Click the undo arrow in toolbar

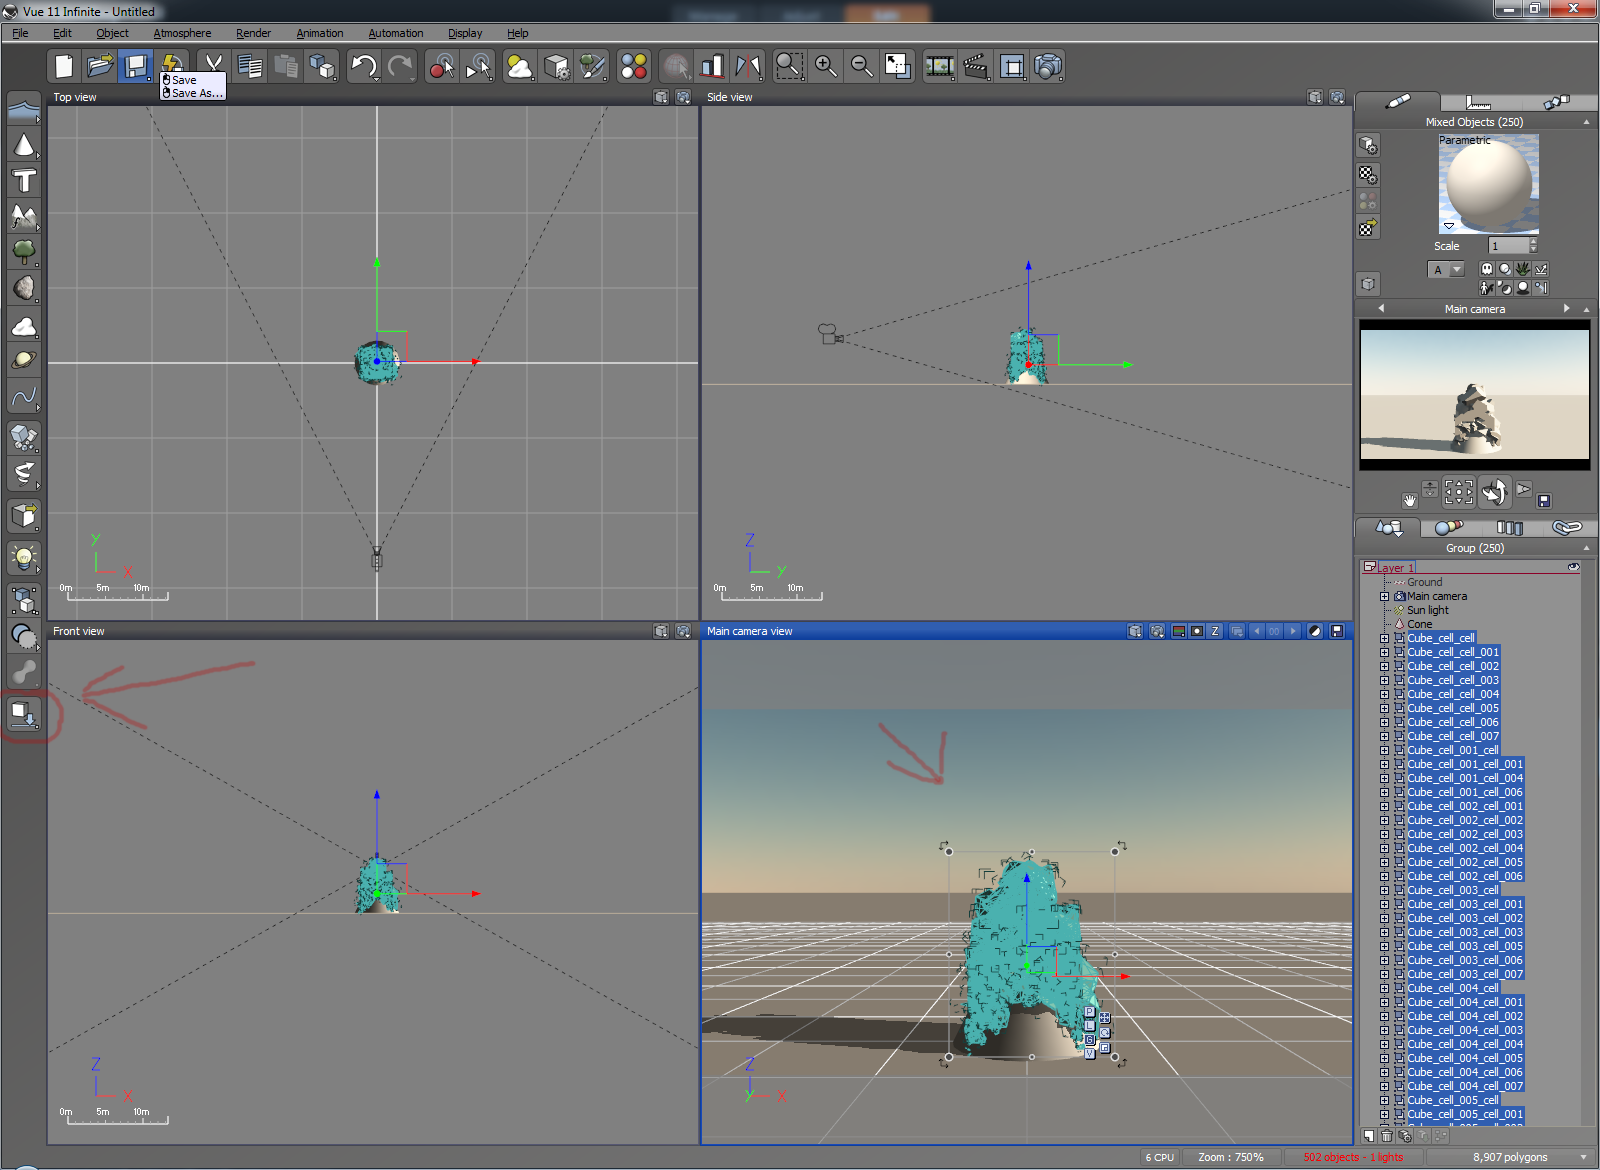(363, 67)
